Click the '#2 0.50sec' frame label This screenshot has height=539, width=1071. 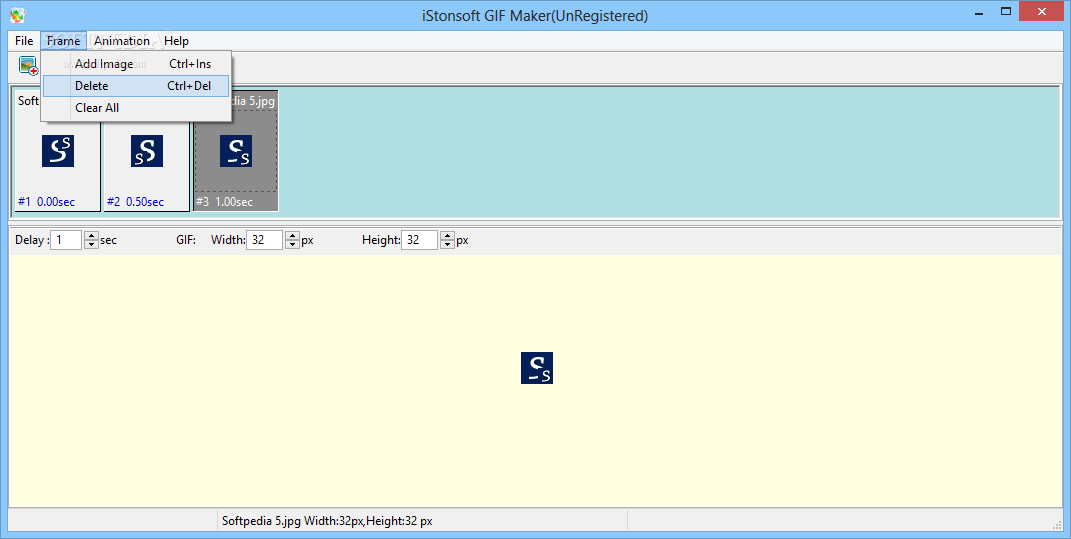(135, 202)
